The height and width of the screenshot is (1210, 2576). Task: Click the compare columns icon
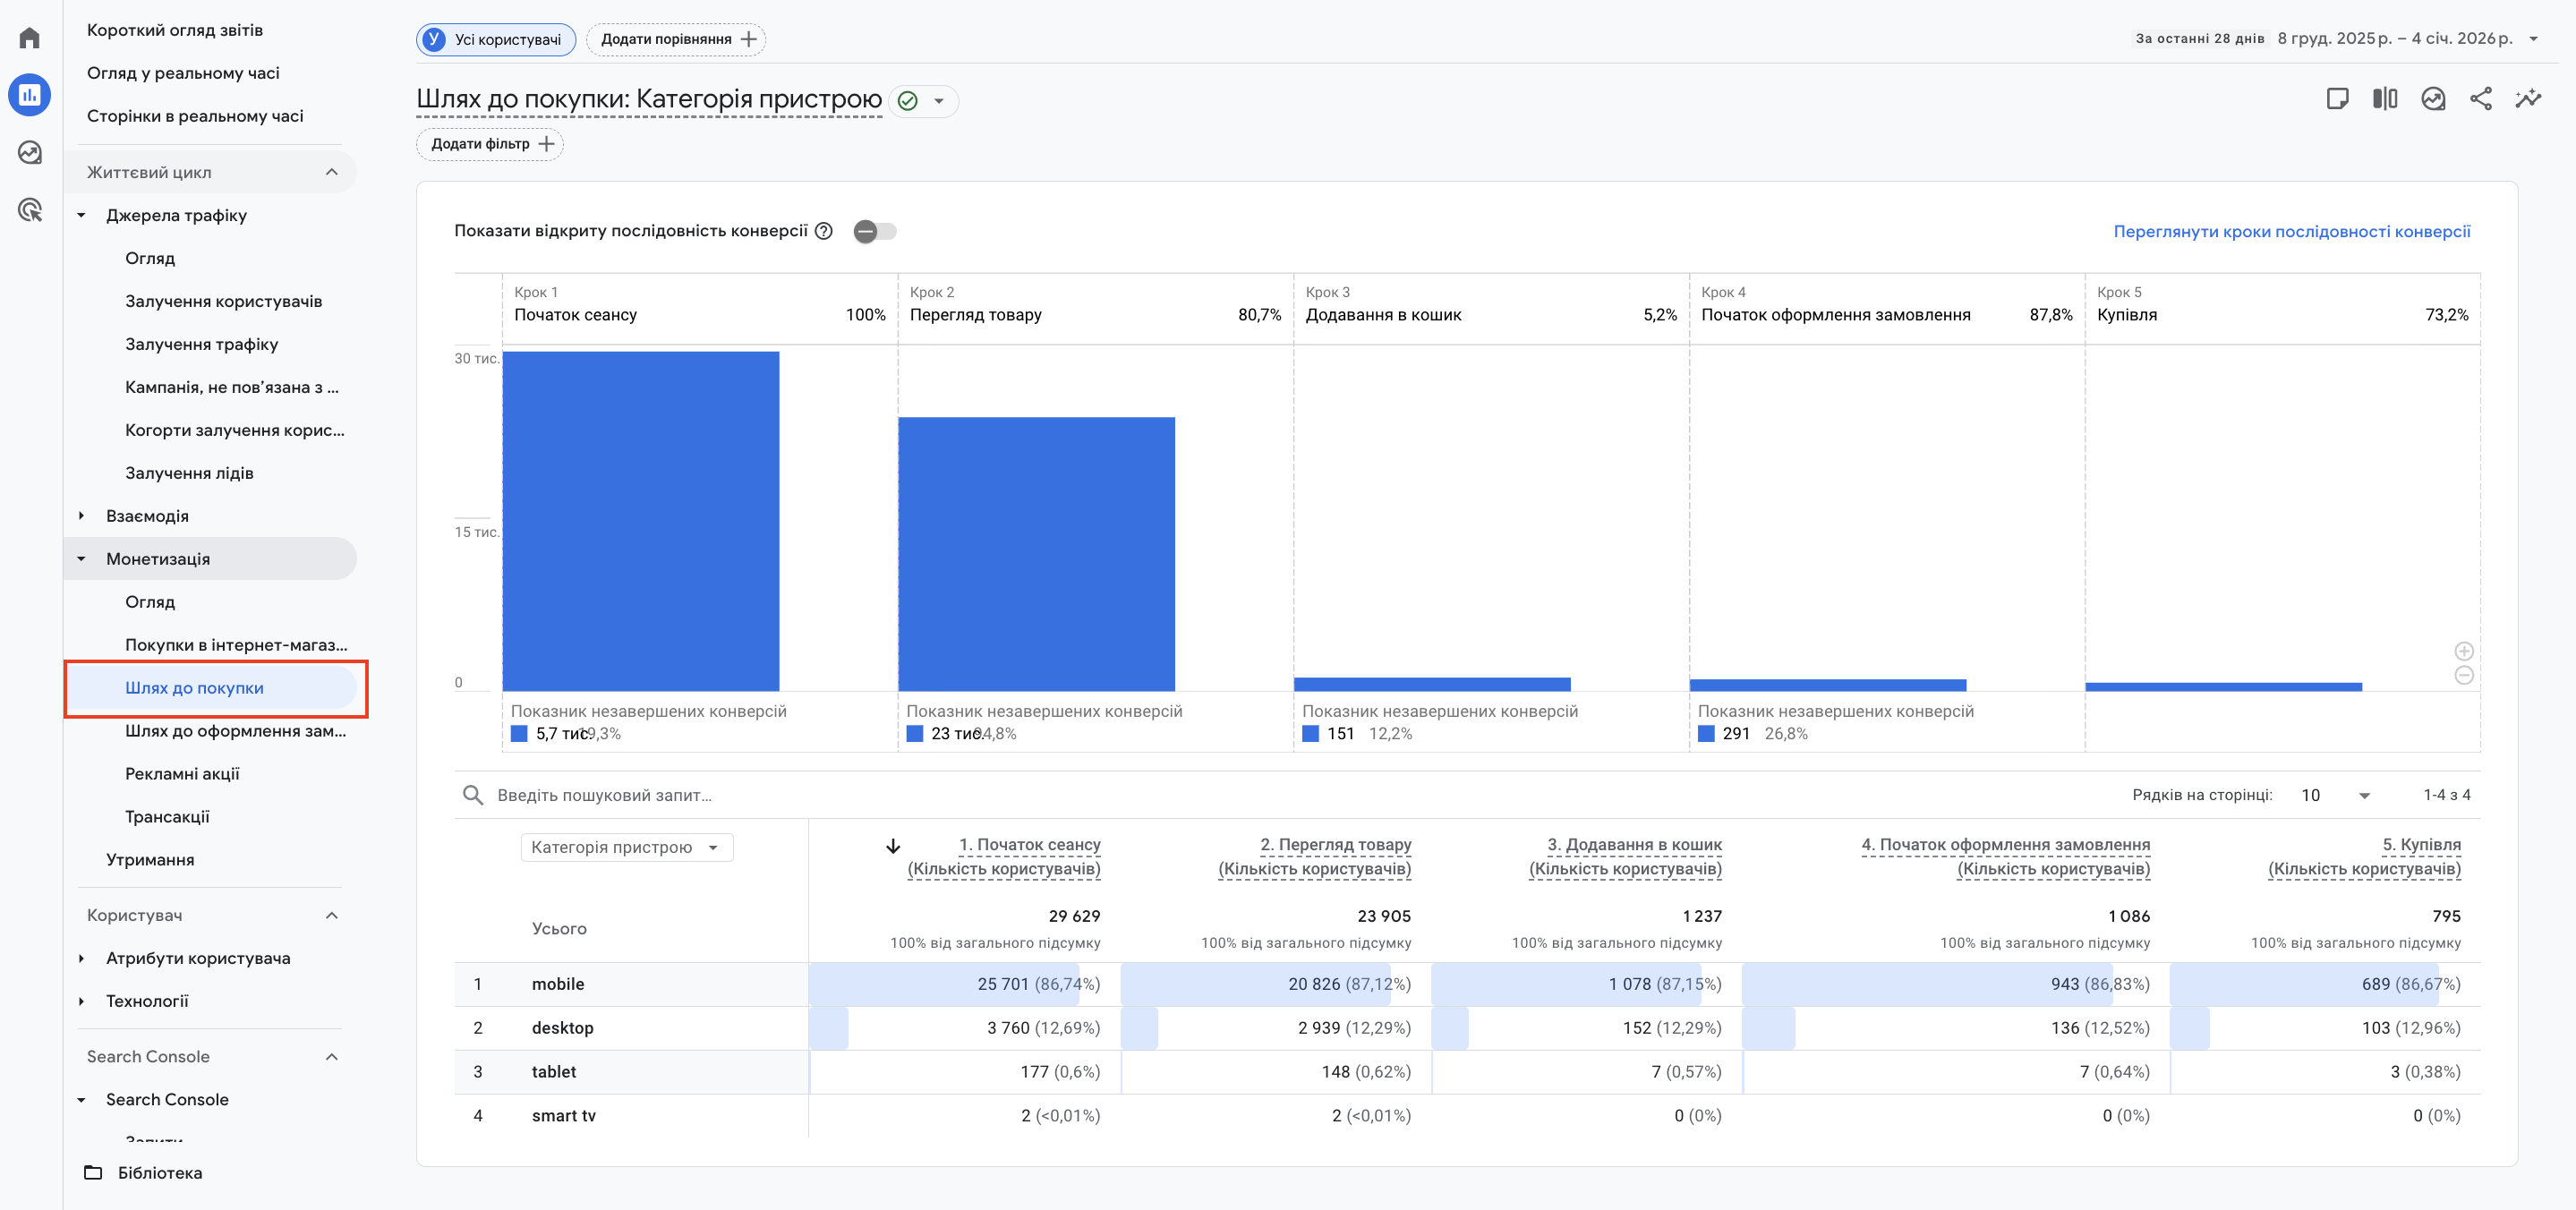pos(2384,98)
